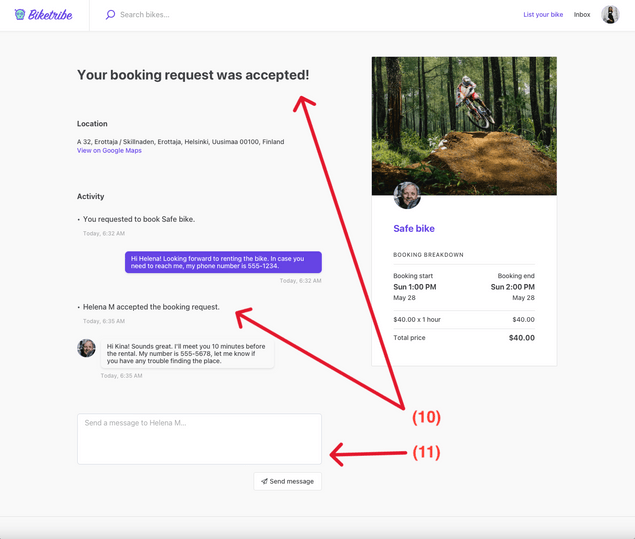
Task: Click the Erottaja location address text
Action: pyautogui.click(x=180, y=142)
